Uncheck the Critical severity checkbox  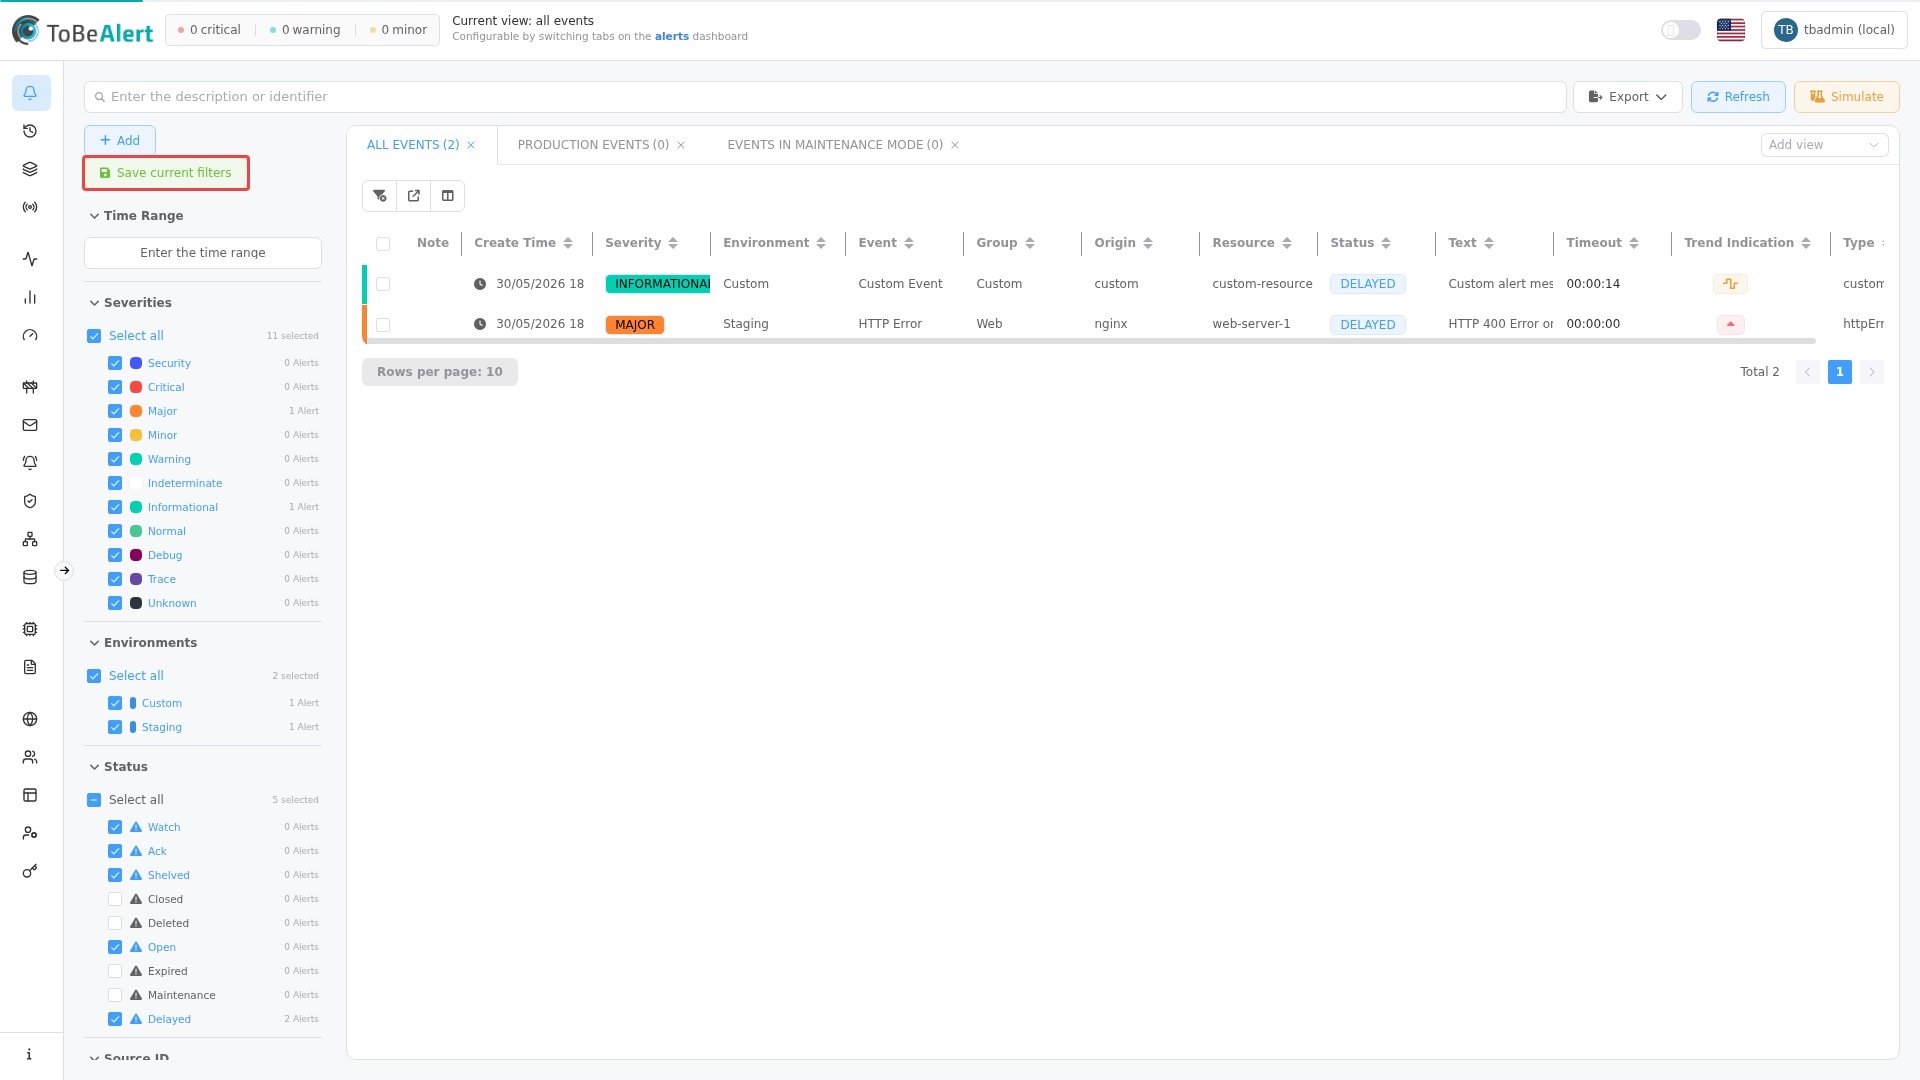pyautogui.click(x=115, y=387)
